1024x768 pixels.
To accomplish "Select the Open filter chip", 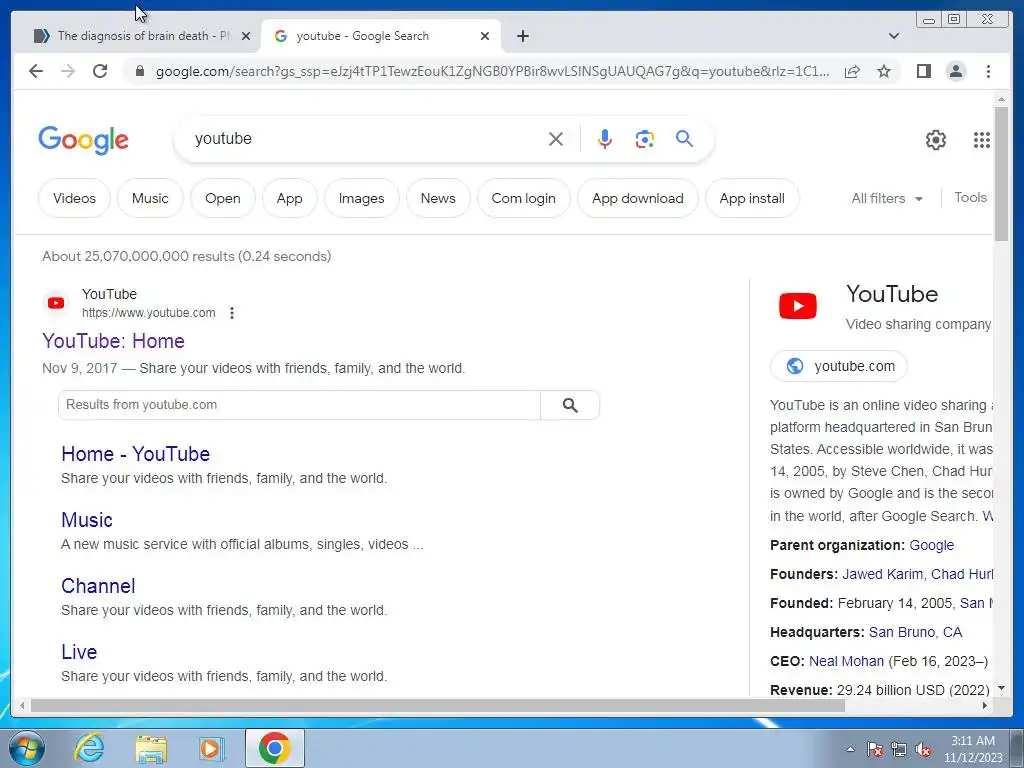I will [223, 198].
